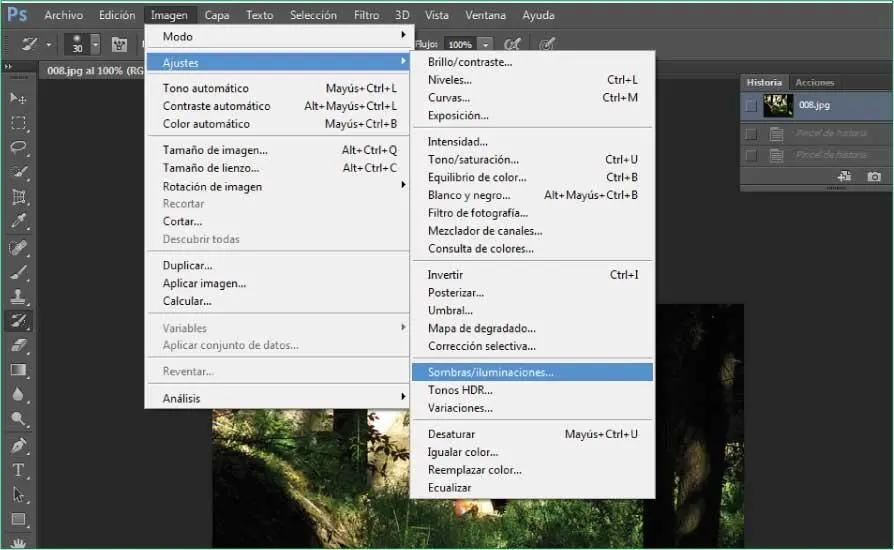Open the Filtro menu
The height and width of the screenshot is (550, 894).
(366, 15)
